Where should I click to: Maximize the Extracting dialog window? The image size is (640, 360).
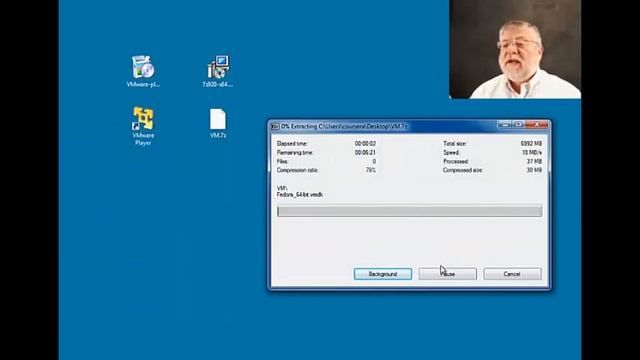518,124
